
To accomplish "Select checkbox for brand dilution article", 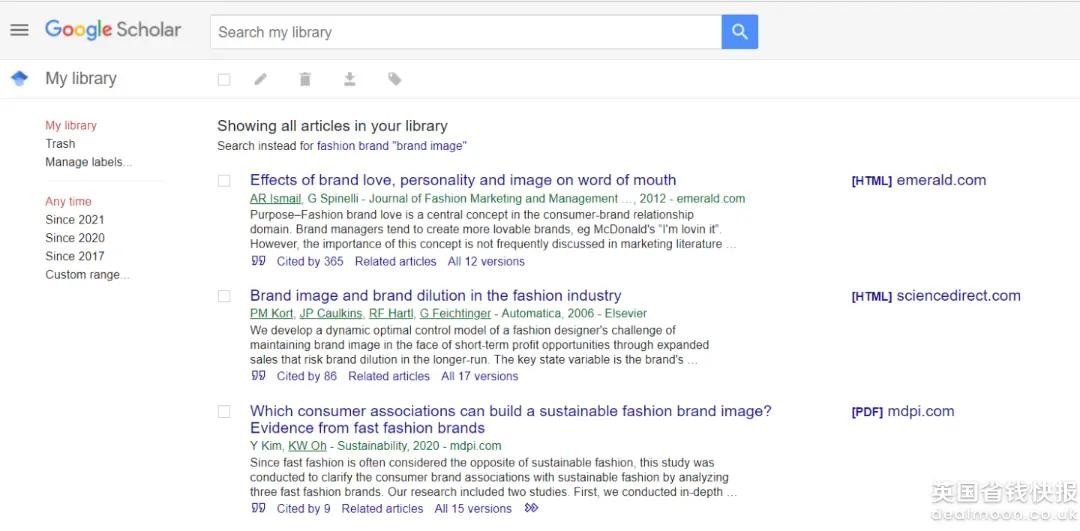I will tap(224, 296).
